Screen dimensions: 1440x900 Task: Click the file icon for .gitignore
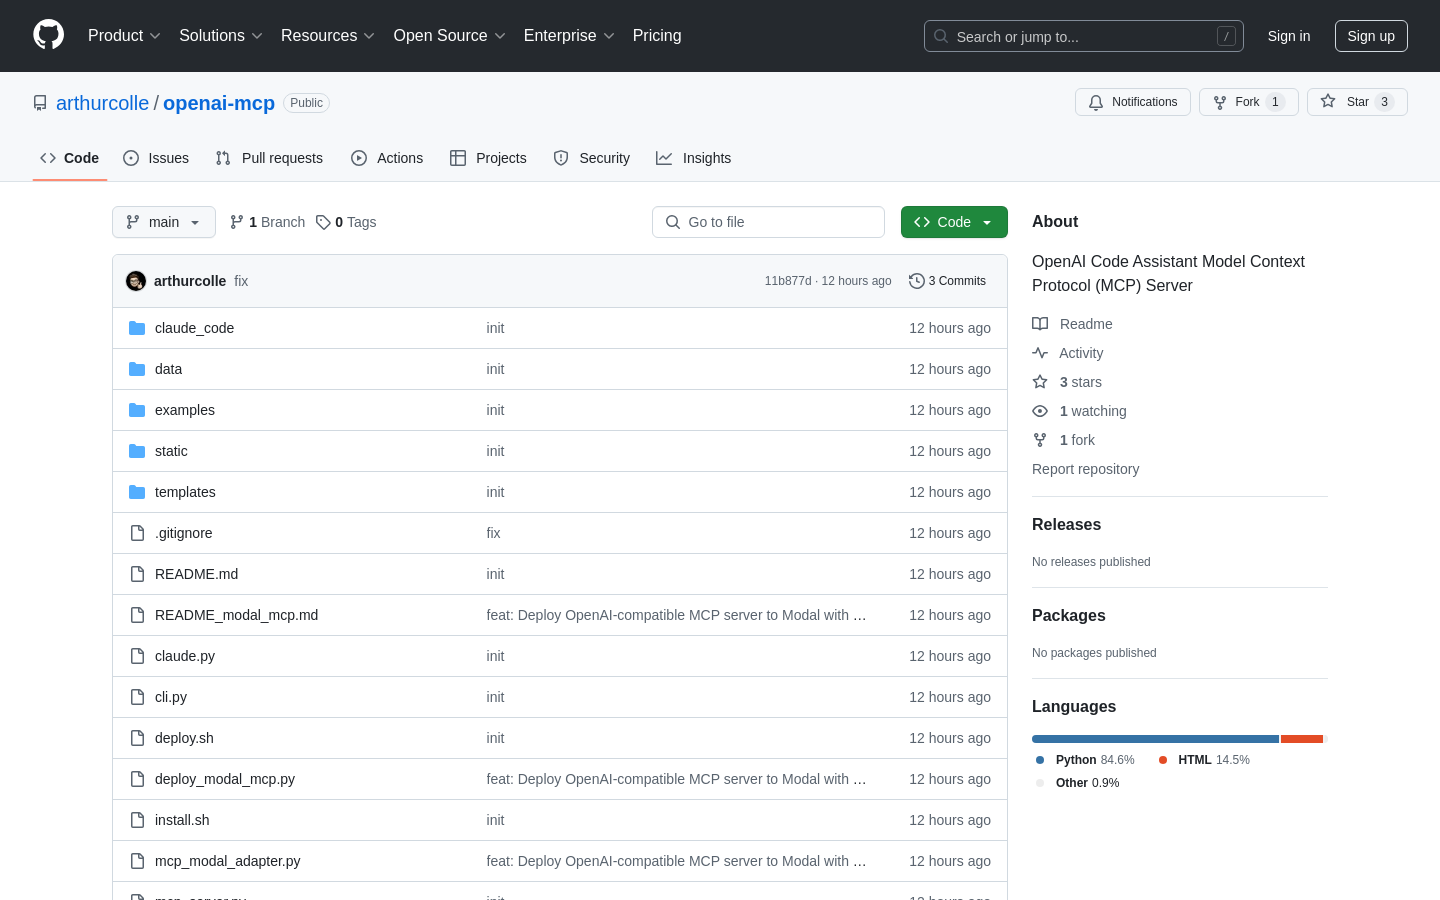pyautogui.click(x=137, y=533)
